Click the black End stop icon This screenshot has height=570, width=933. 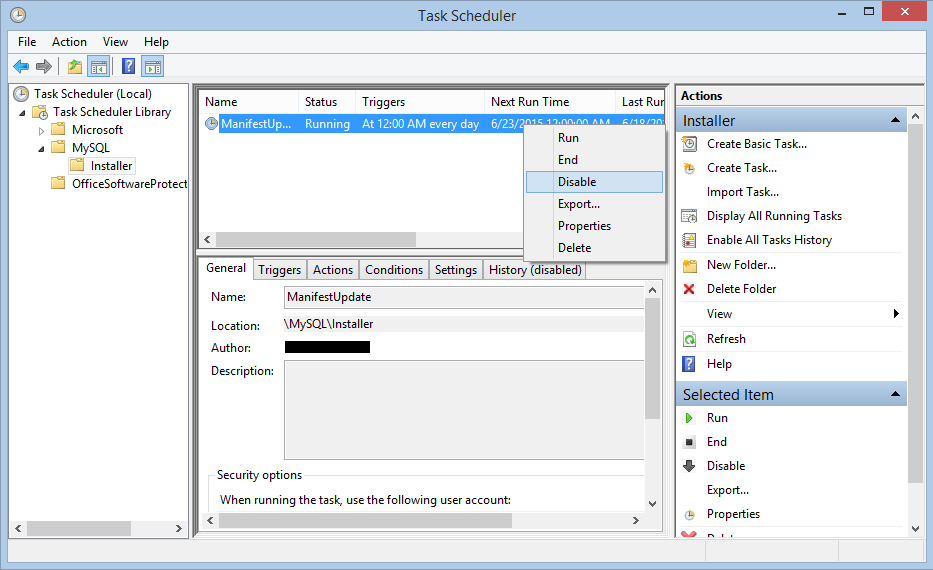[x=689, y=442]
